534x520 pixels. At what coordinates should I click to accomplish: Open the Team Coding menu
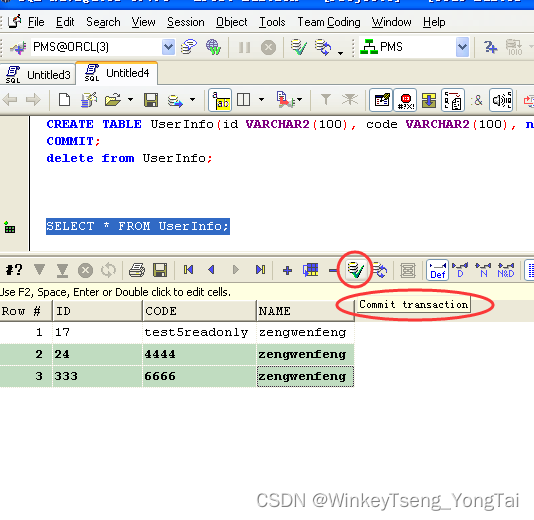329,22
